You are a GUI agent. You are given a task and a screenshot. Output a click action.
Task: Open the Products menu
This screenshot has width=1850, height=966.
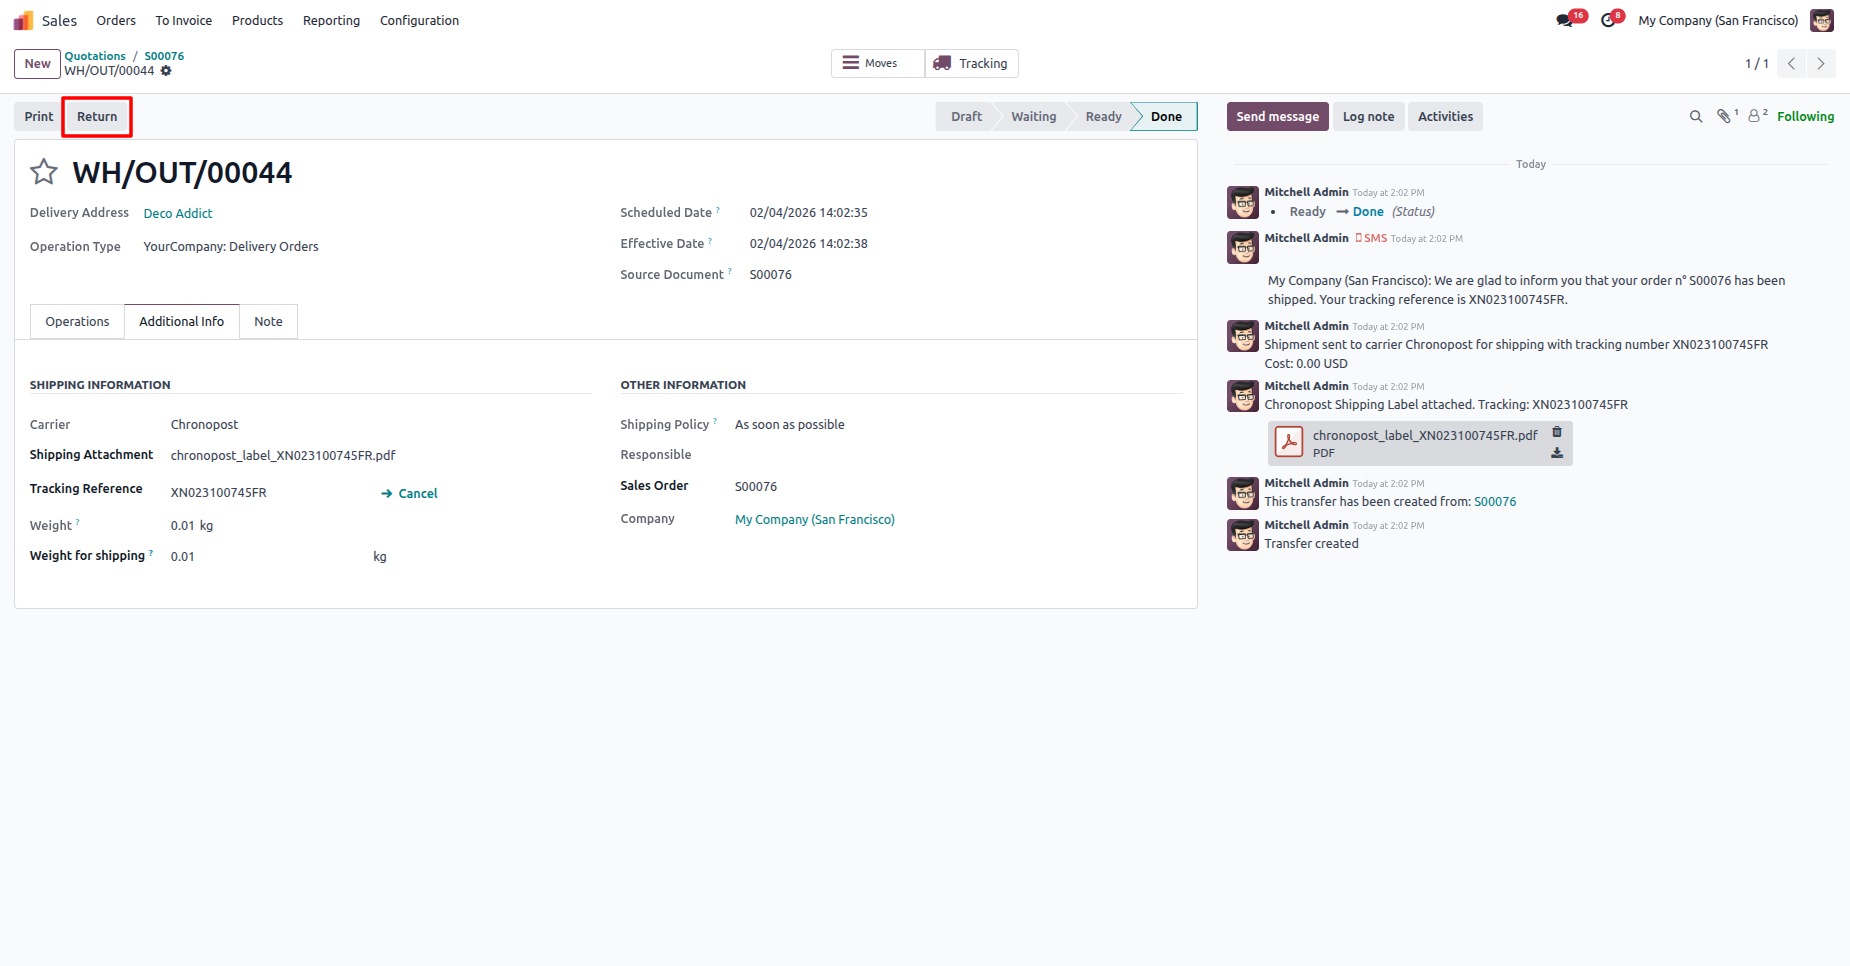click(257, 20)
